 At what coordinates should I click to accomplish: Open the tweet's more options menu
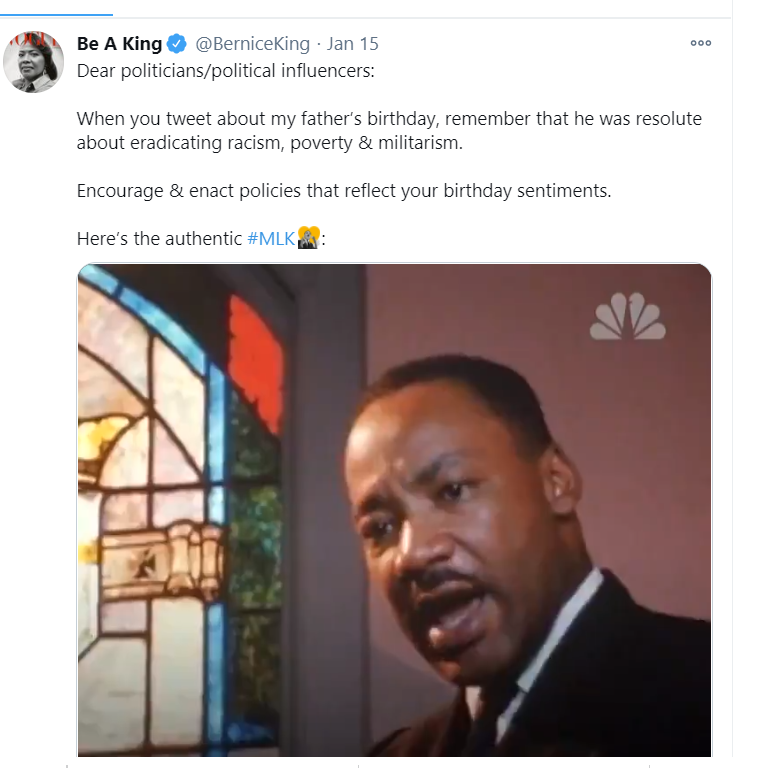pyautogui.click(x=700, y=44)
